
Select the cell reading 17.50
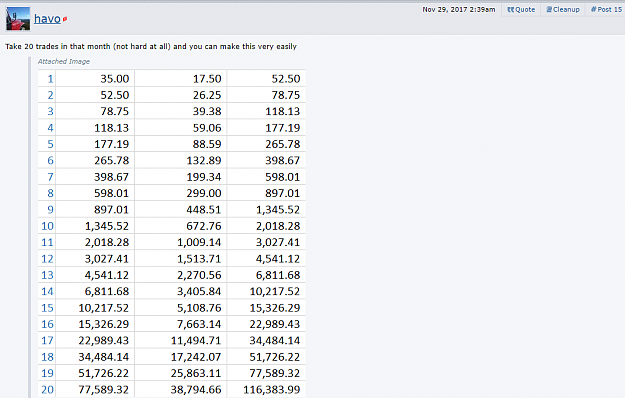pos(181,78)
